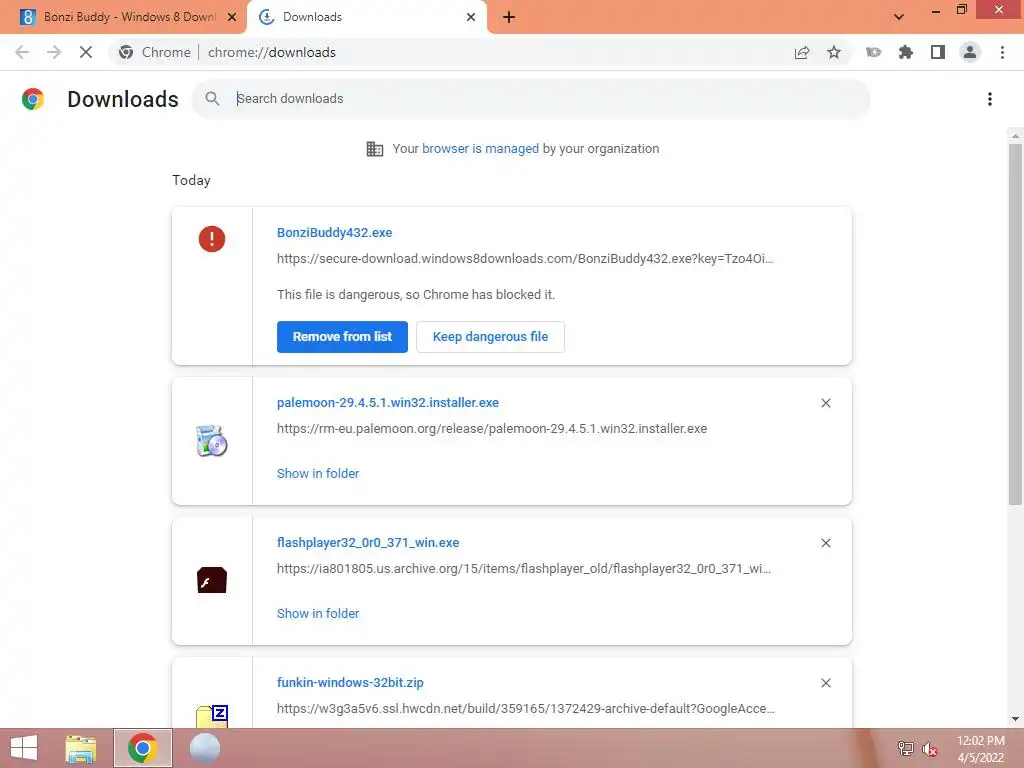Click Remove from list button
This screenshot has height=768, width=1024.
click(x=342, y=336)
